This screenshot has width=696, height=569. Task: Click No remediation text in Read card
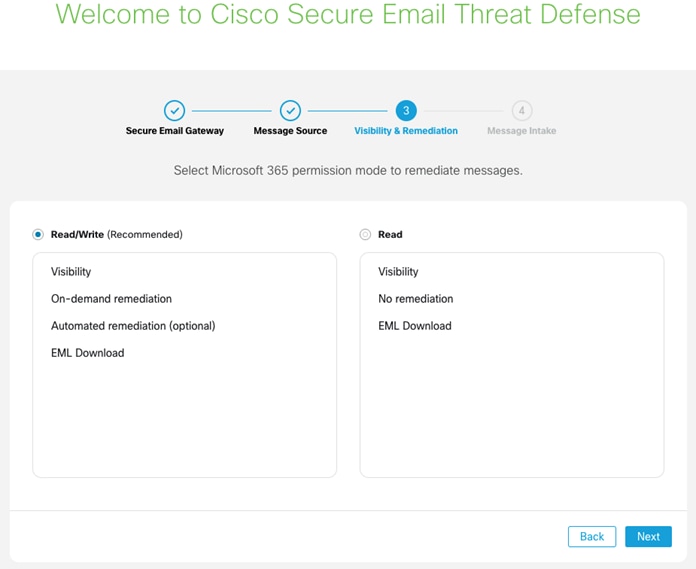415,299
